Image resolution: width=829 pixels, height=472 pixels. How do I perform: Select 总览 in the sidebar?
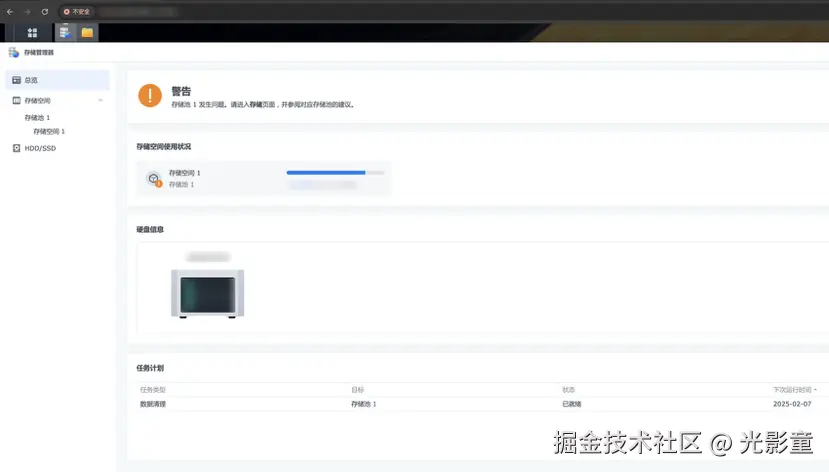[x=58, y=80]
